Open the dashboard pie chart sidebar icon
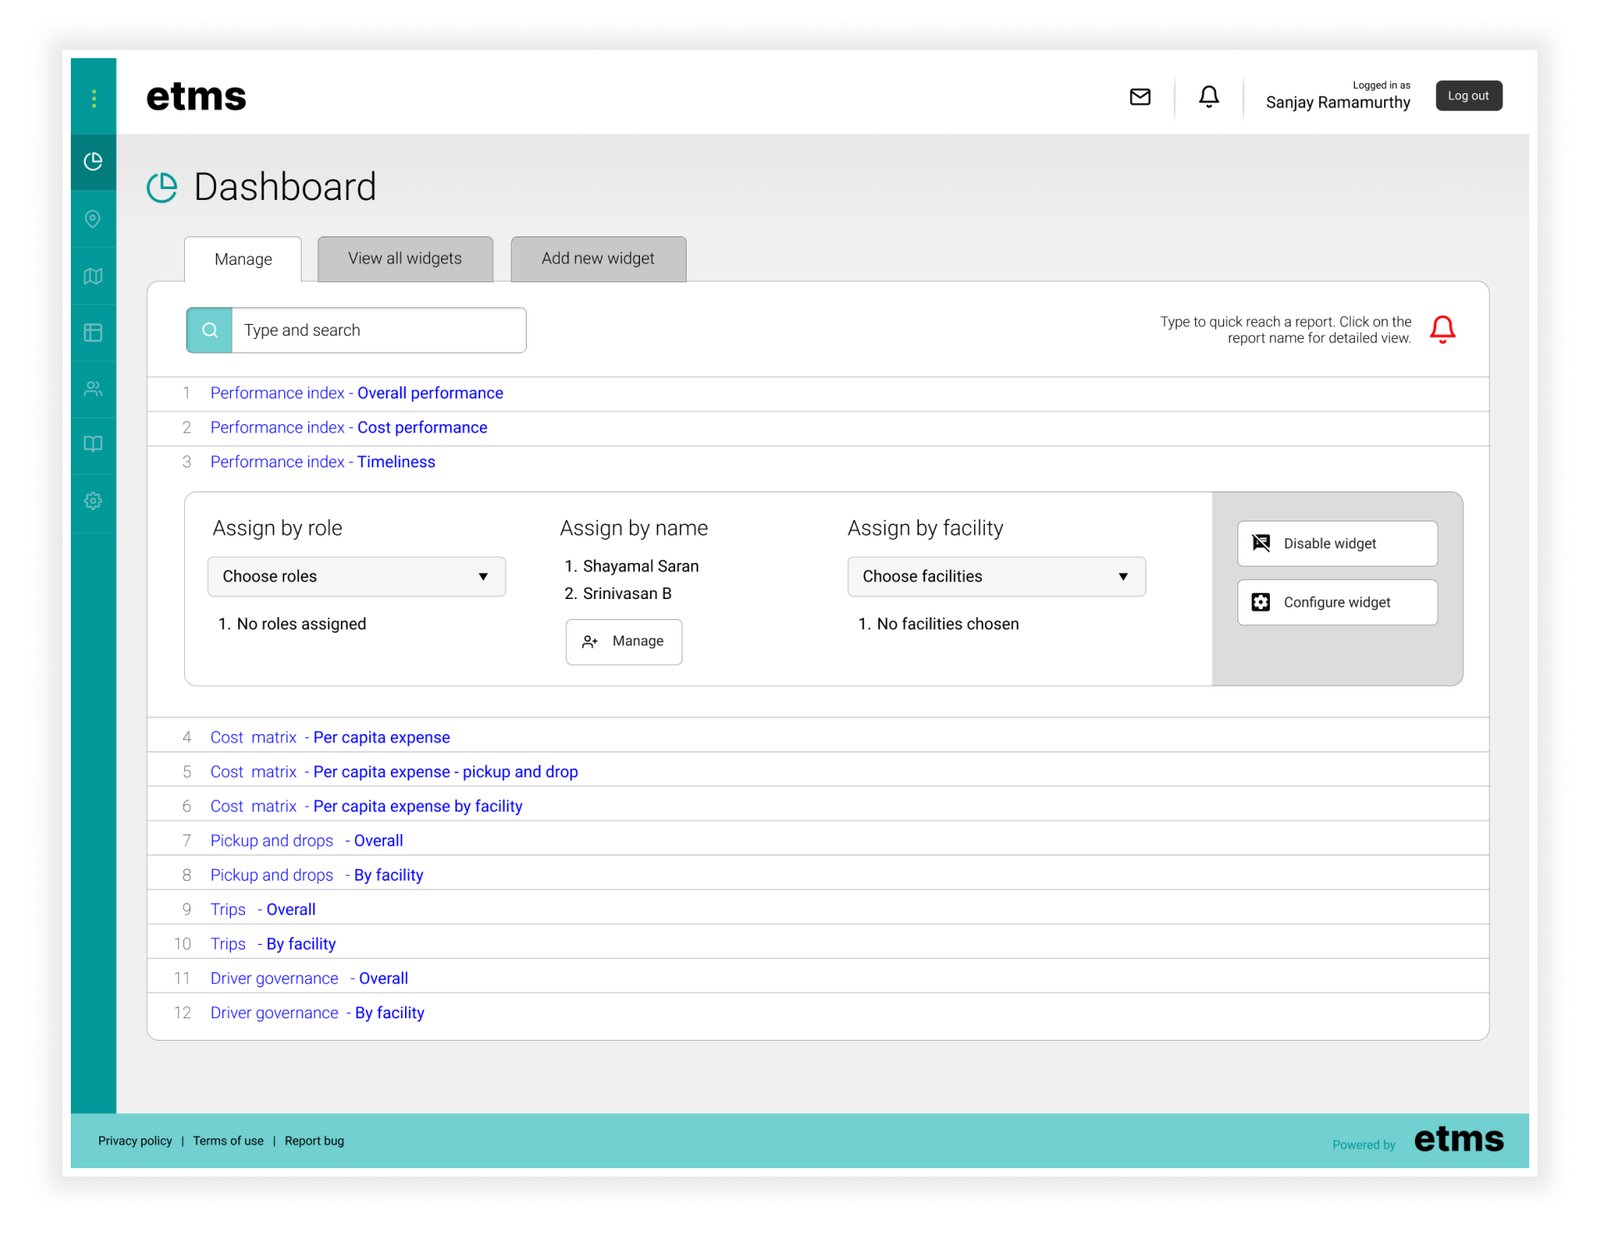The image size is (1600, 1238). [93, 162]
